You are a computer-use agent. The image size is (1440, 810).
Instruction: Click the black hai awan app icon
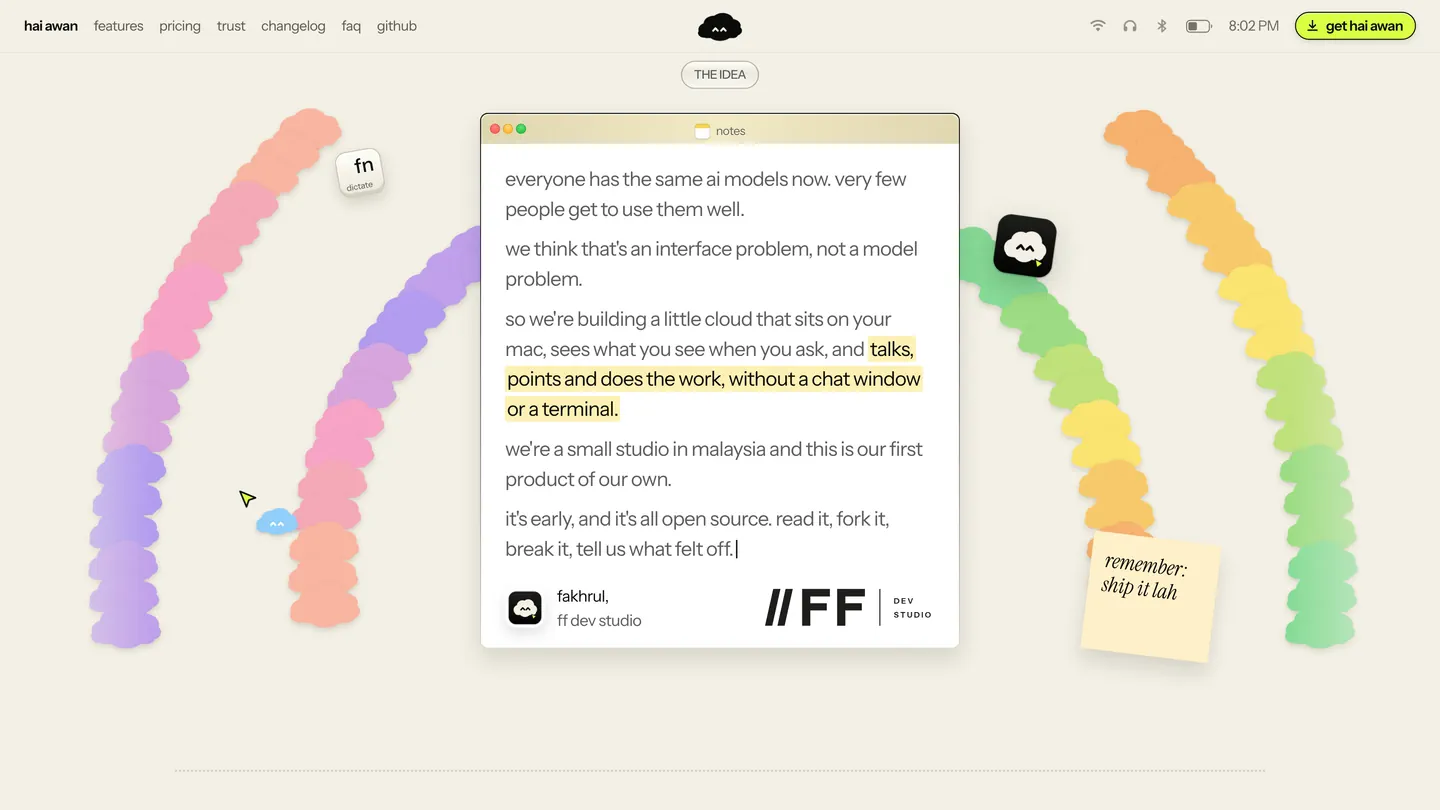coord(1025,246)
